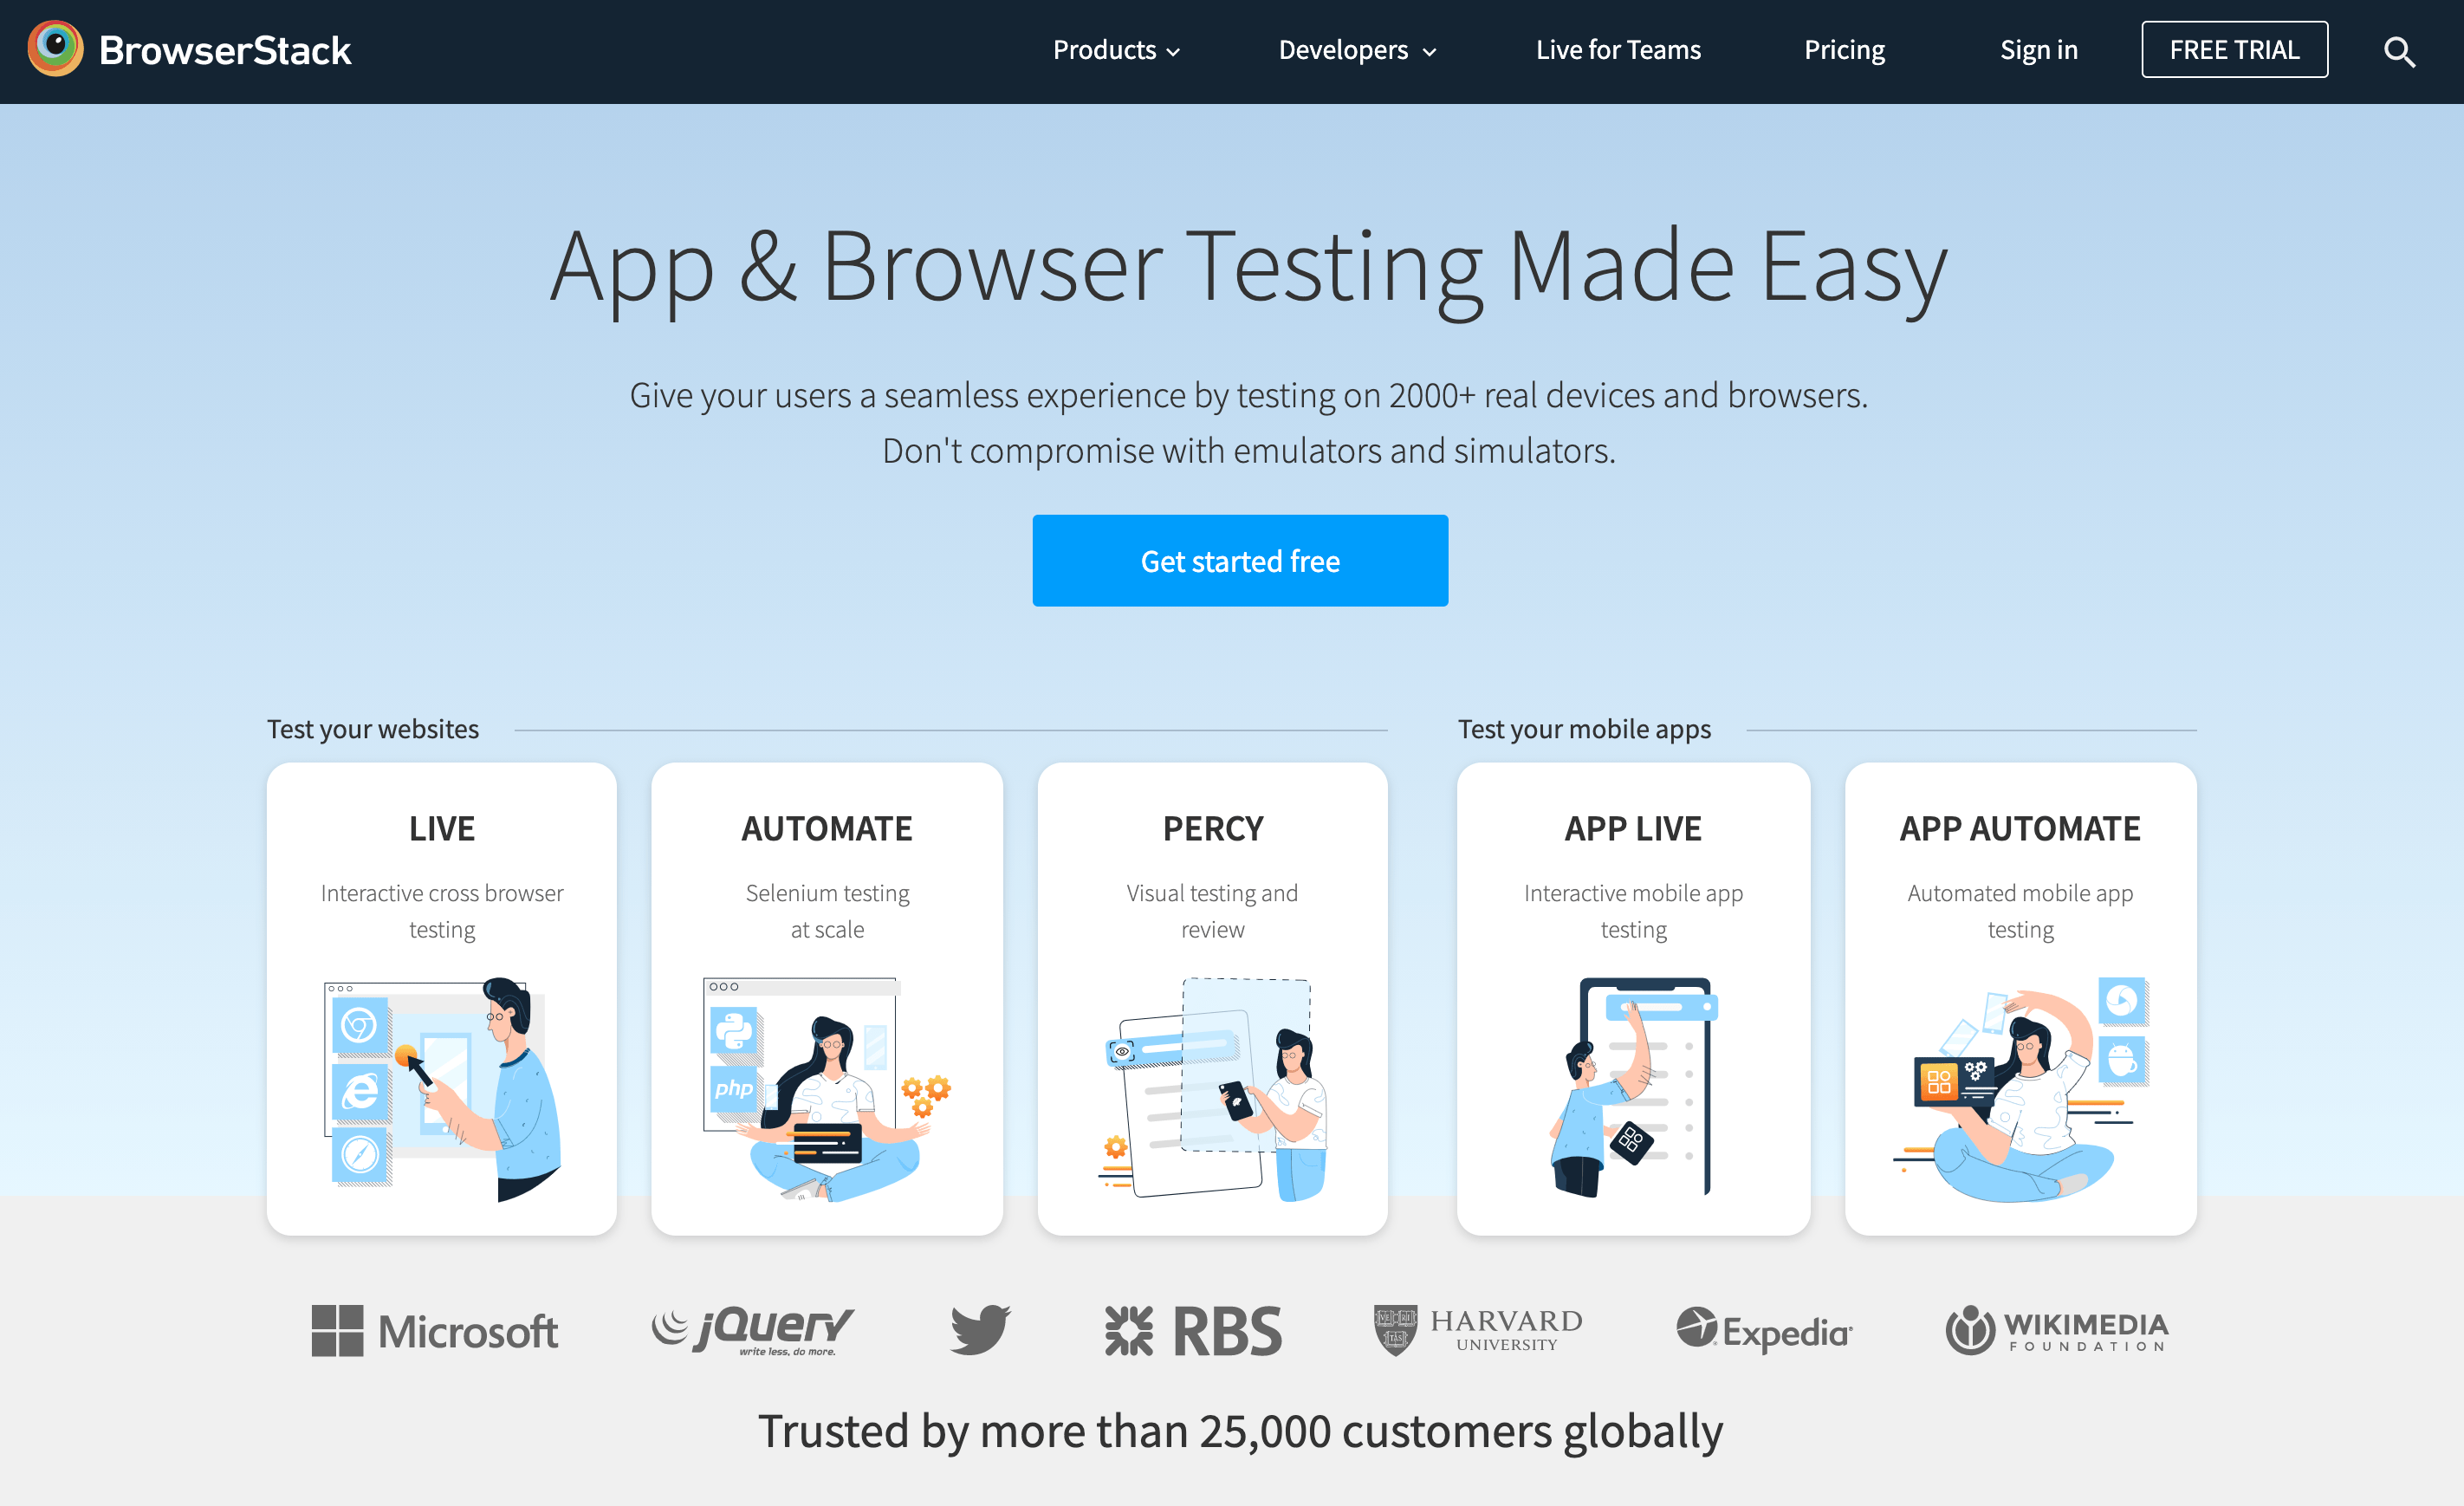The image size is (2464, 1506).
Task: Toggle visibility of Test your mobile apps section
Action: click(1585, 727)
